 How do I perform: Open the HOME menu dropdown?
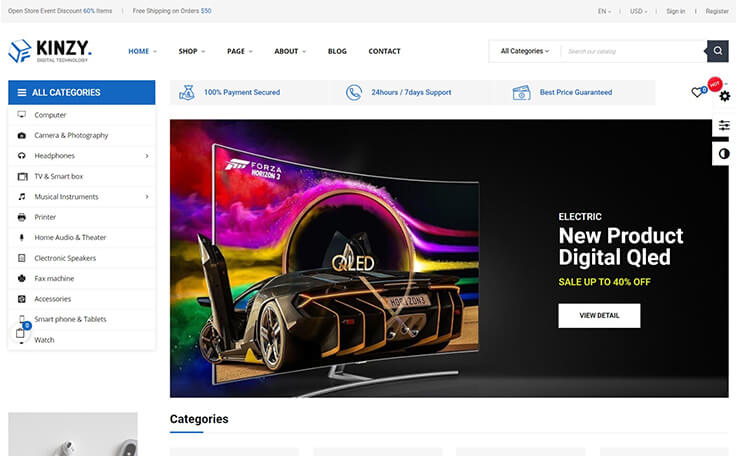tap(142, 51)
